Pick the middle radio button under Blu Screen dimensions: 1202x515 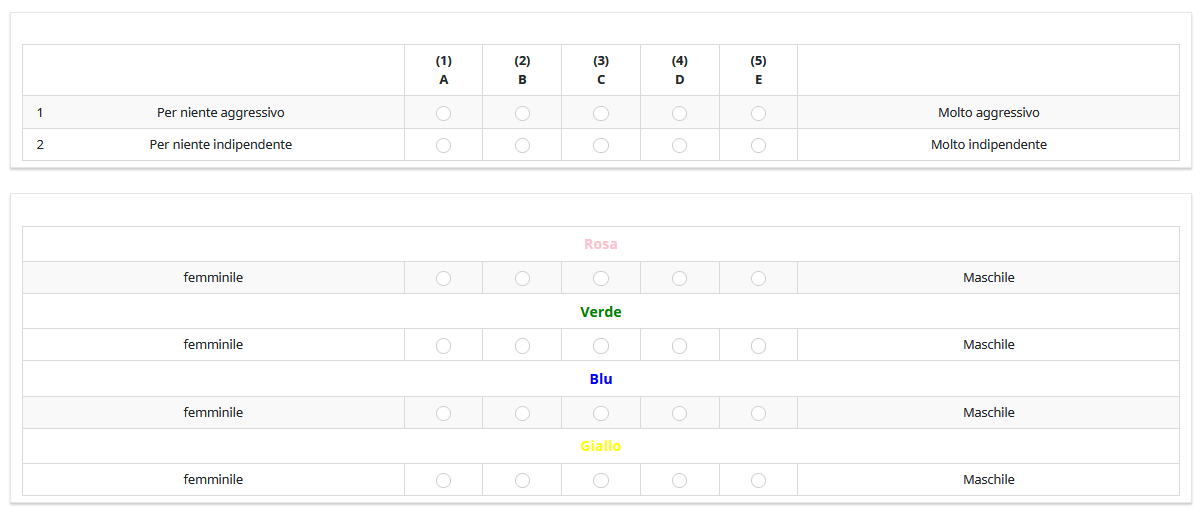[601, 413]
